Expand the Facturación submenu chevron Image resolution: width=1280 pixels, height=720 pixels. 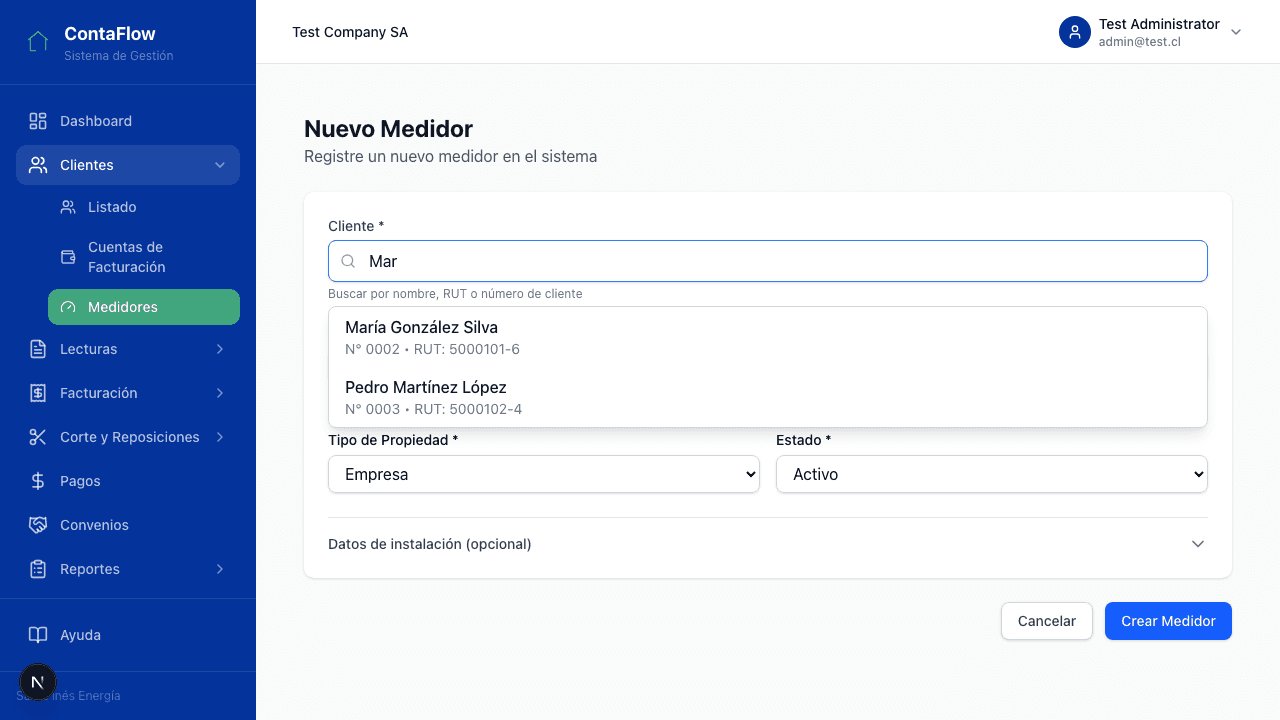[x=220, y=393]
